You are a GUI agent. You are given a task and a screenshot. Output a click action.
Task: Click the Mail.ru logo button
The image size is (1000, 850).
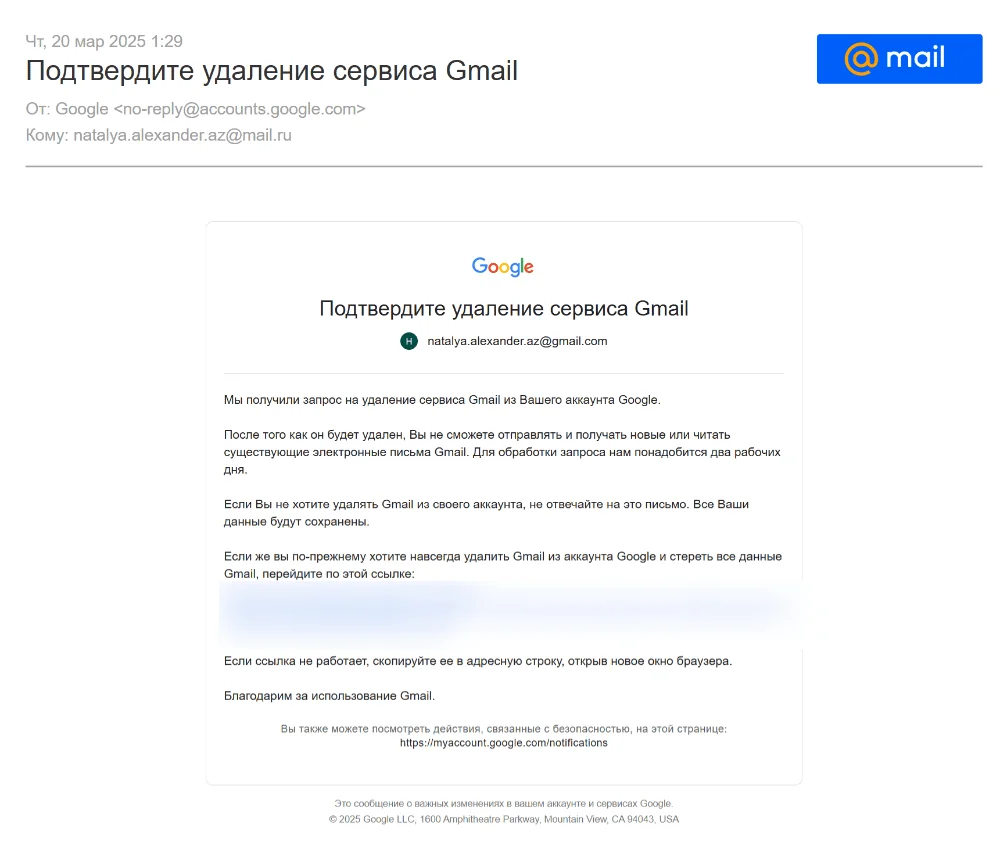(899, 58)
